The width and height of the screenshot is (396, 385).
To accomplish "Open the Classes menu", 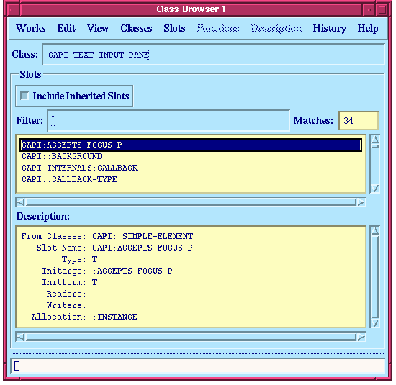I will tap(136, 28).
